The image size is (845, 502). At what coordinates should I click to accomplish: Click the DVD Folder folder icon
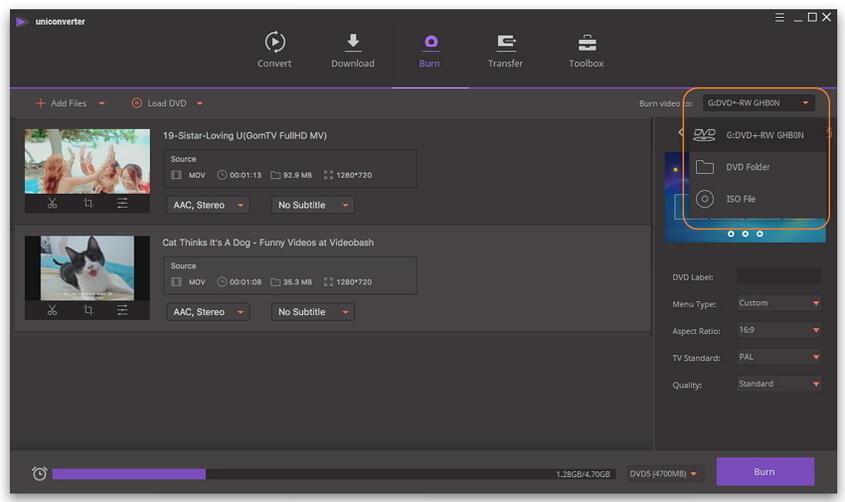(x=705, y=167)
